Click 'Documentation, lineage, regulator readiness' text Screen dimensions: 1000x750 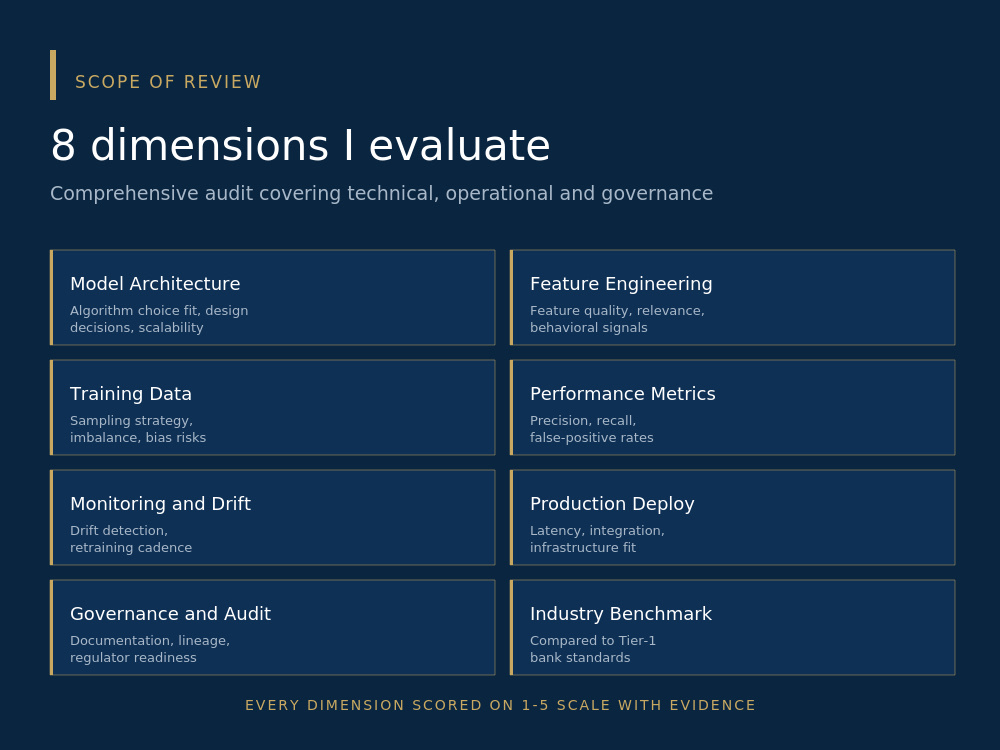pos(150,649)
